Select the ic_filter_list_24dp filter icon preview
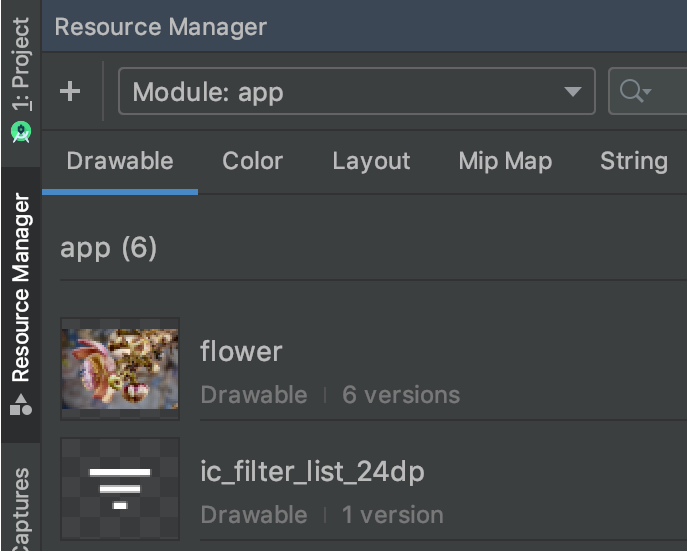The width and height of the screenshot is (688, 552). coord(120,488)
